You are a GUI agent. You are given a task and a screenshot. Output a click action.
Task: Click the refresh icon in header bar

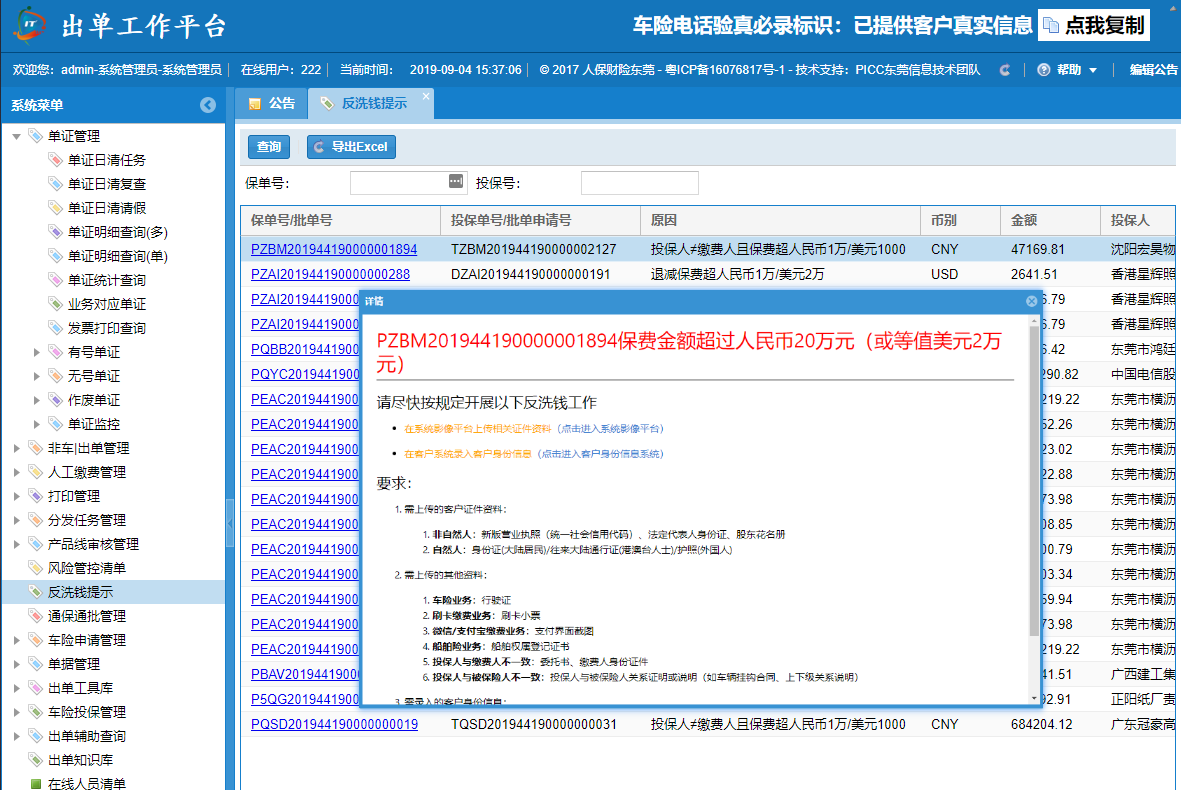click(x=1005, y=70)
